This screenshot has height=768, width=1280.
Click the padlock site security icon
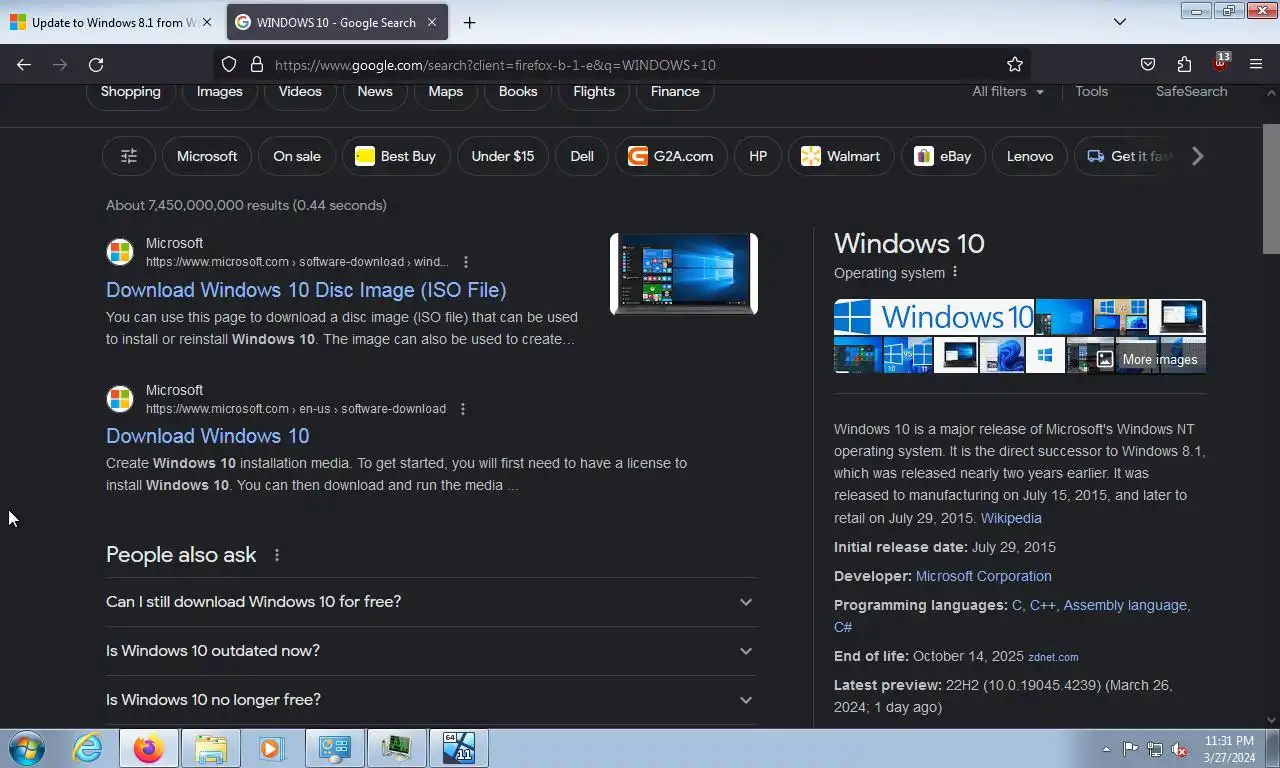257,64
